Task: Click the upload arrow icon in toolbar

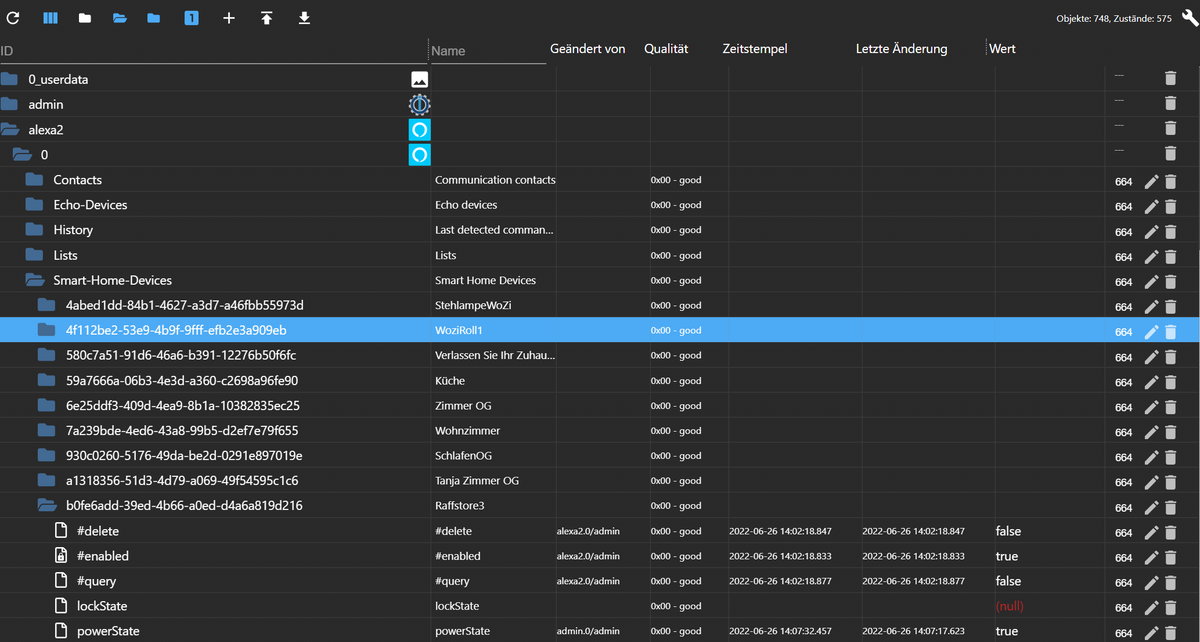Action: click(266, 18)
